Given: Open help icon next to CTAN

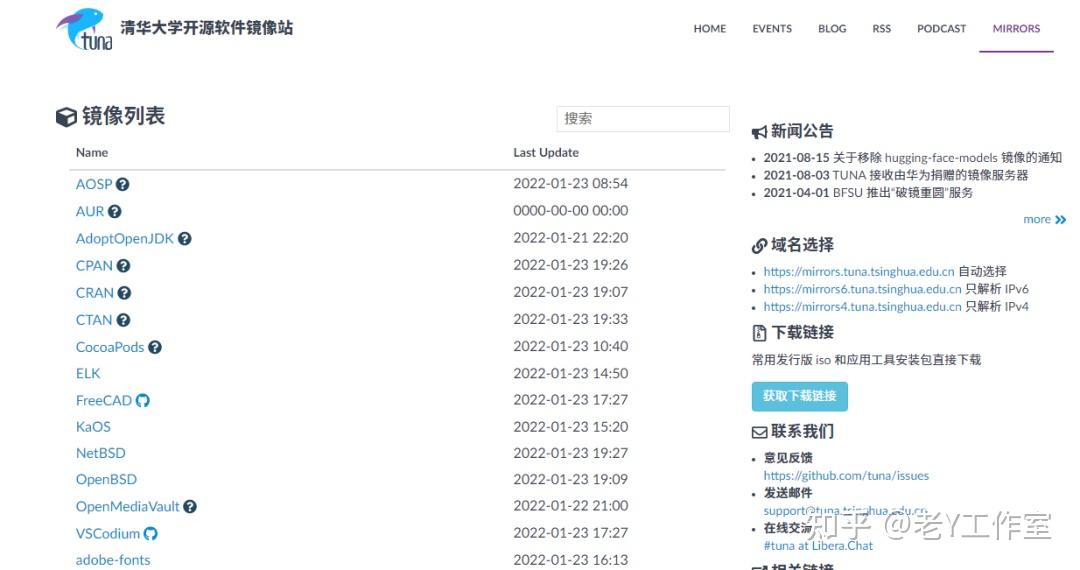Looking at the screenshot, I should click(123, 320).
